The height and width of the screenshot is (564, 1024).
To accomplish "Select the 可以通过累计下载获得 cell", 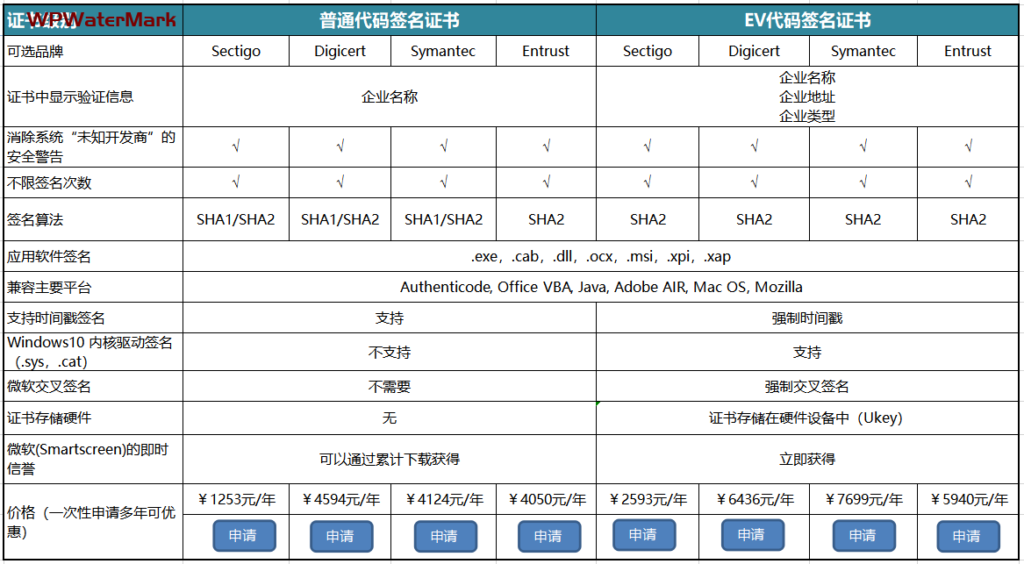I will point(389,459).
